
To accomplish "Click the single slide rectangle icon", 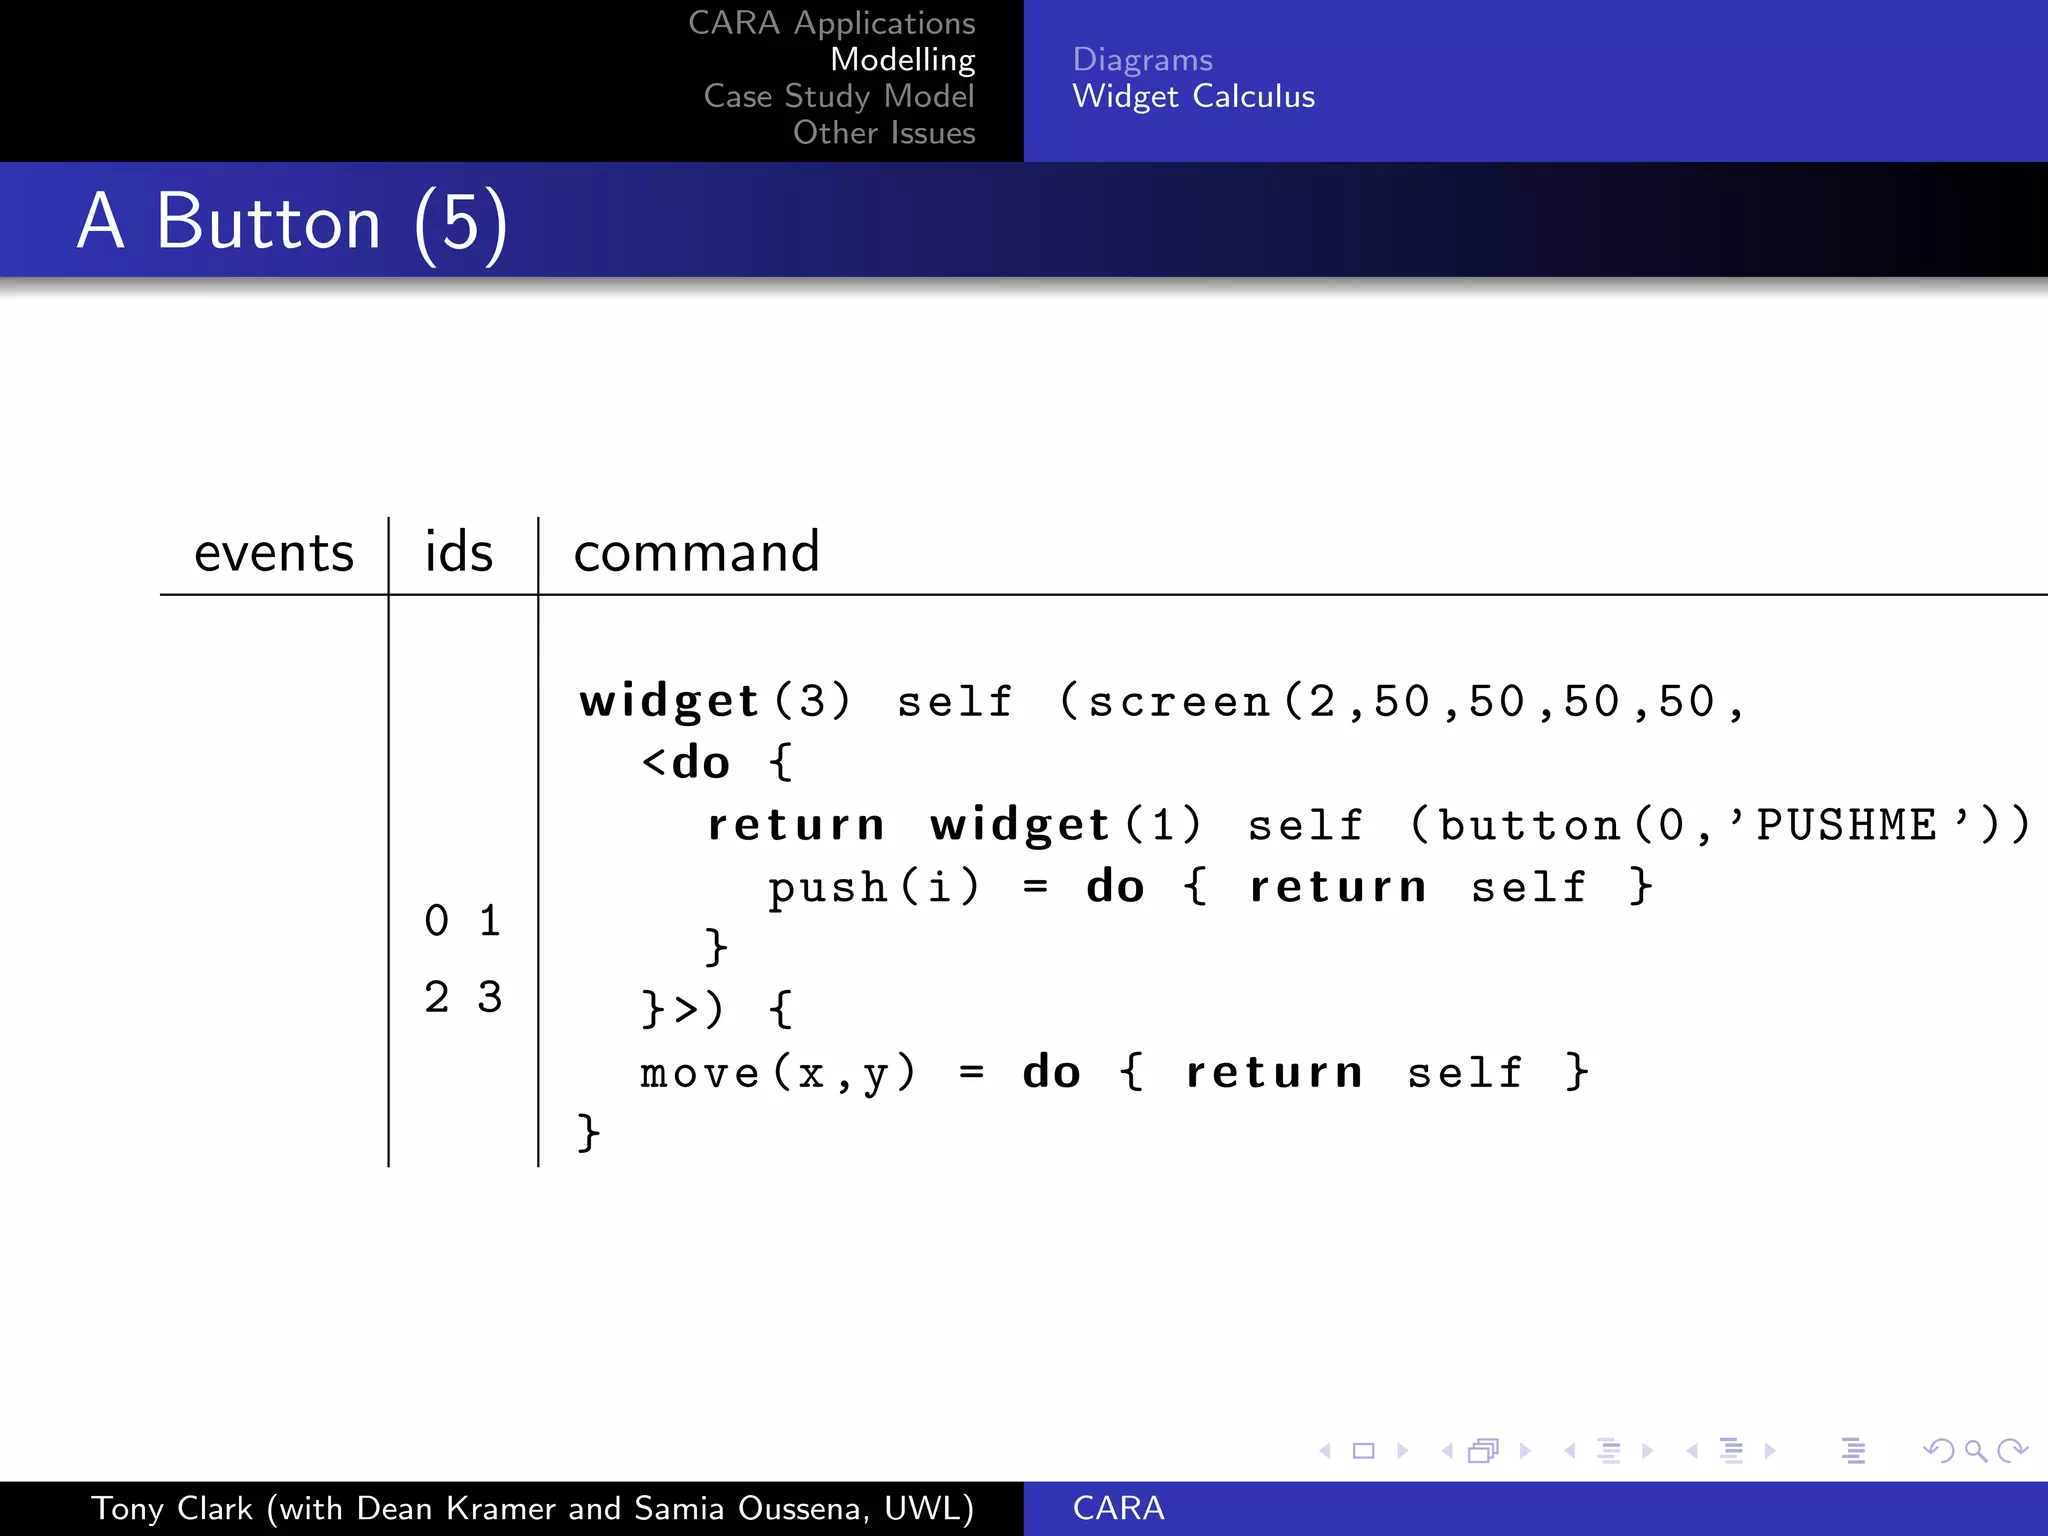I will point(1363,1450).
